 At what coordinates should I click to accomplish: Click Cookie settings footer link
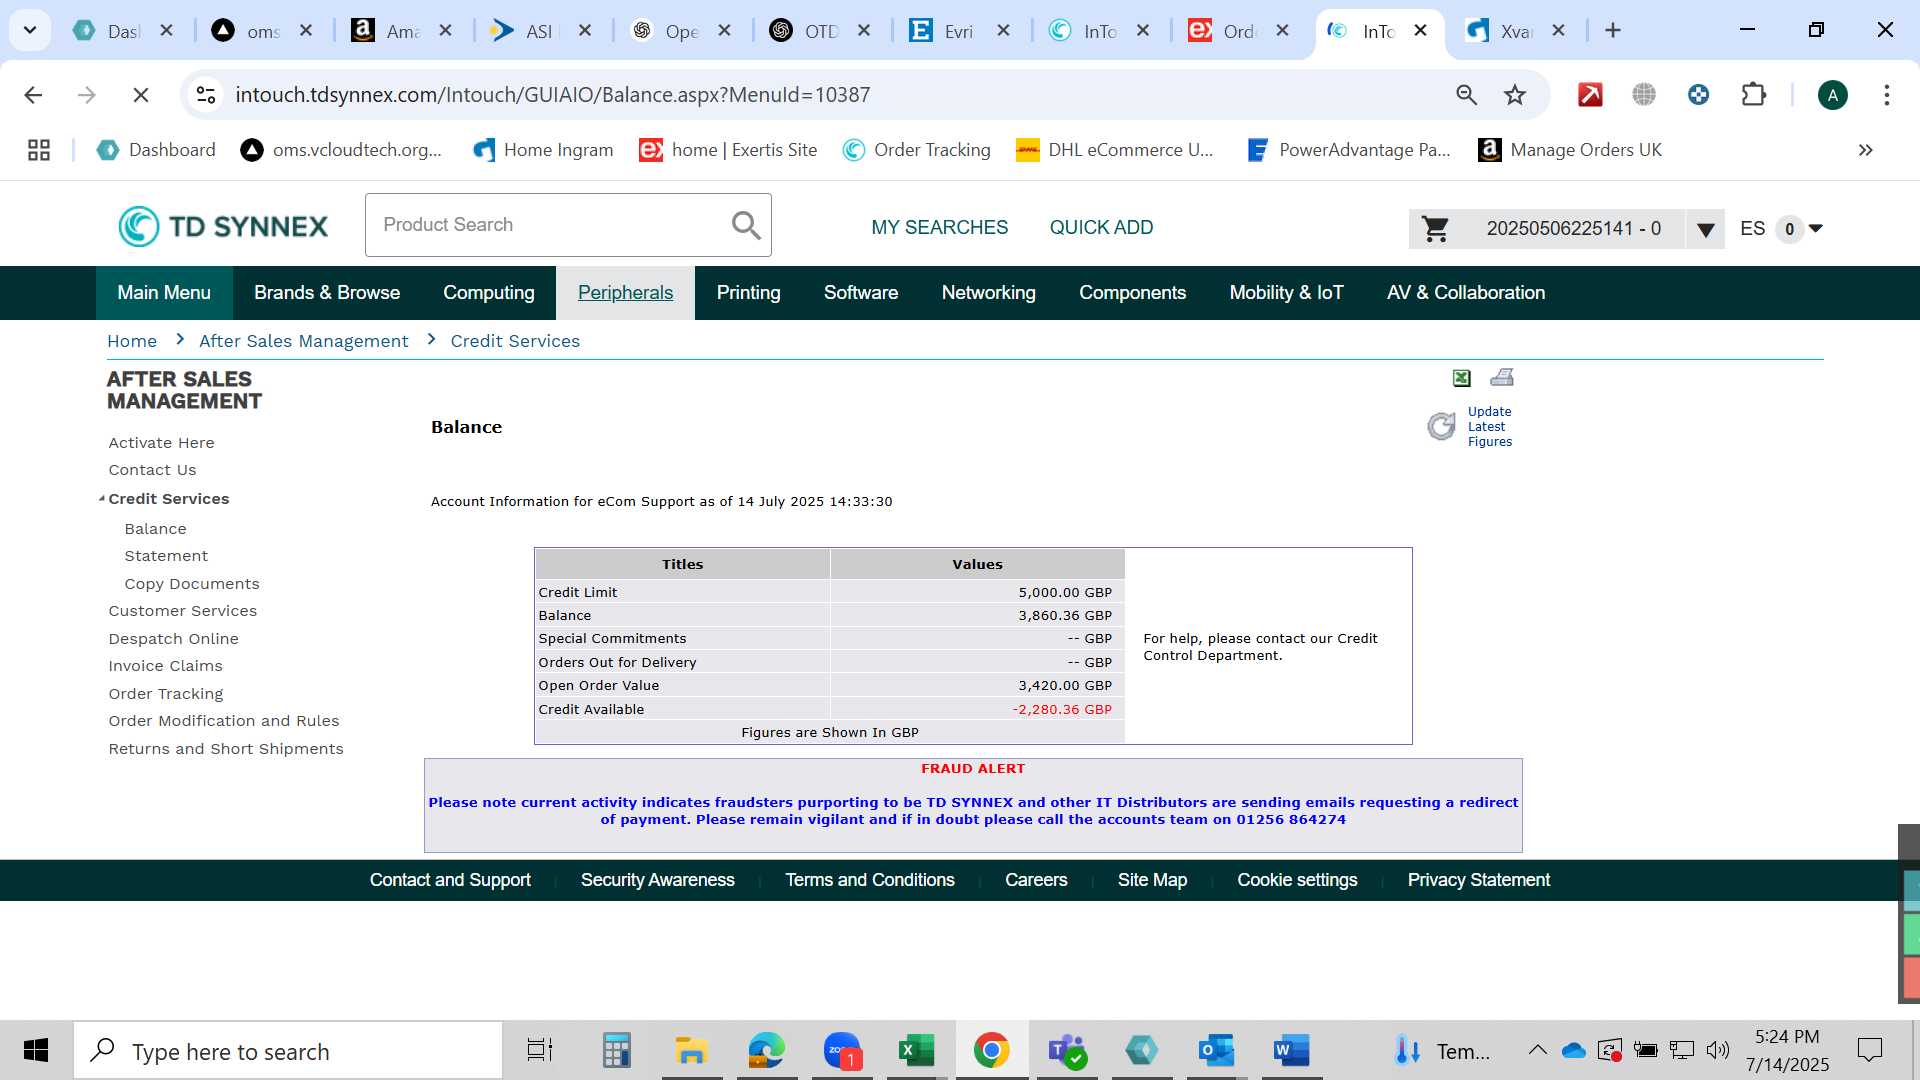(1297, 880)
